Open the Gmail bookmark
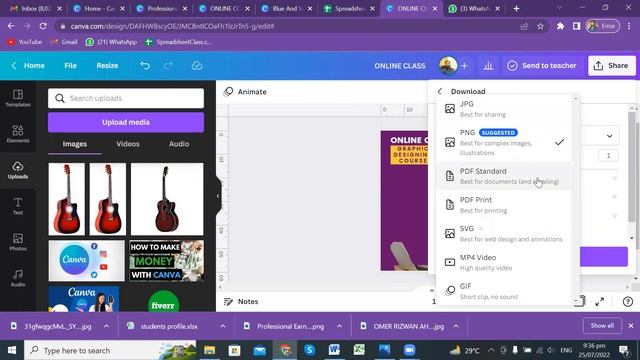 (x=64, y=42)
